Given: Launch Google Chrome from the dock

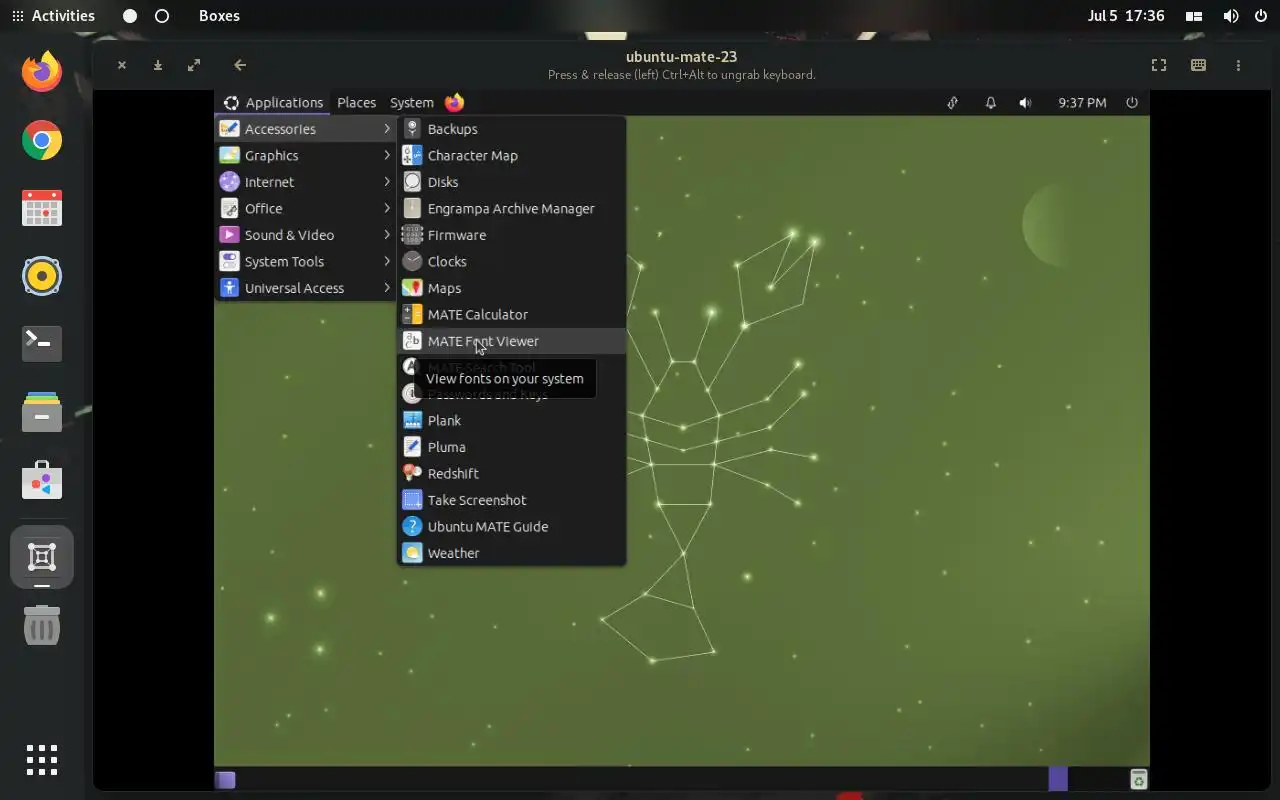Looking at the screenshot, I should click(42, 140).
